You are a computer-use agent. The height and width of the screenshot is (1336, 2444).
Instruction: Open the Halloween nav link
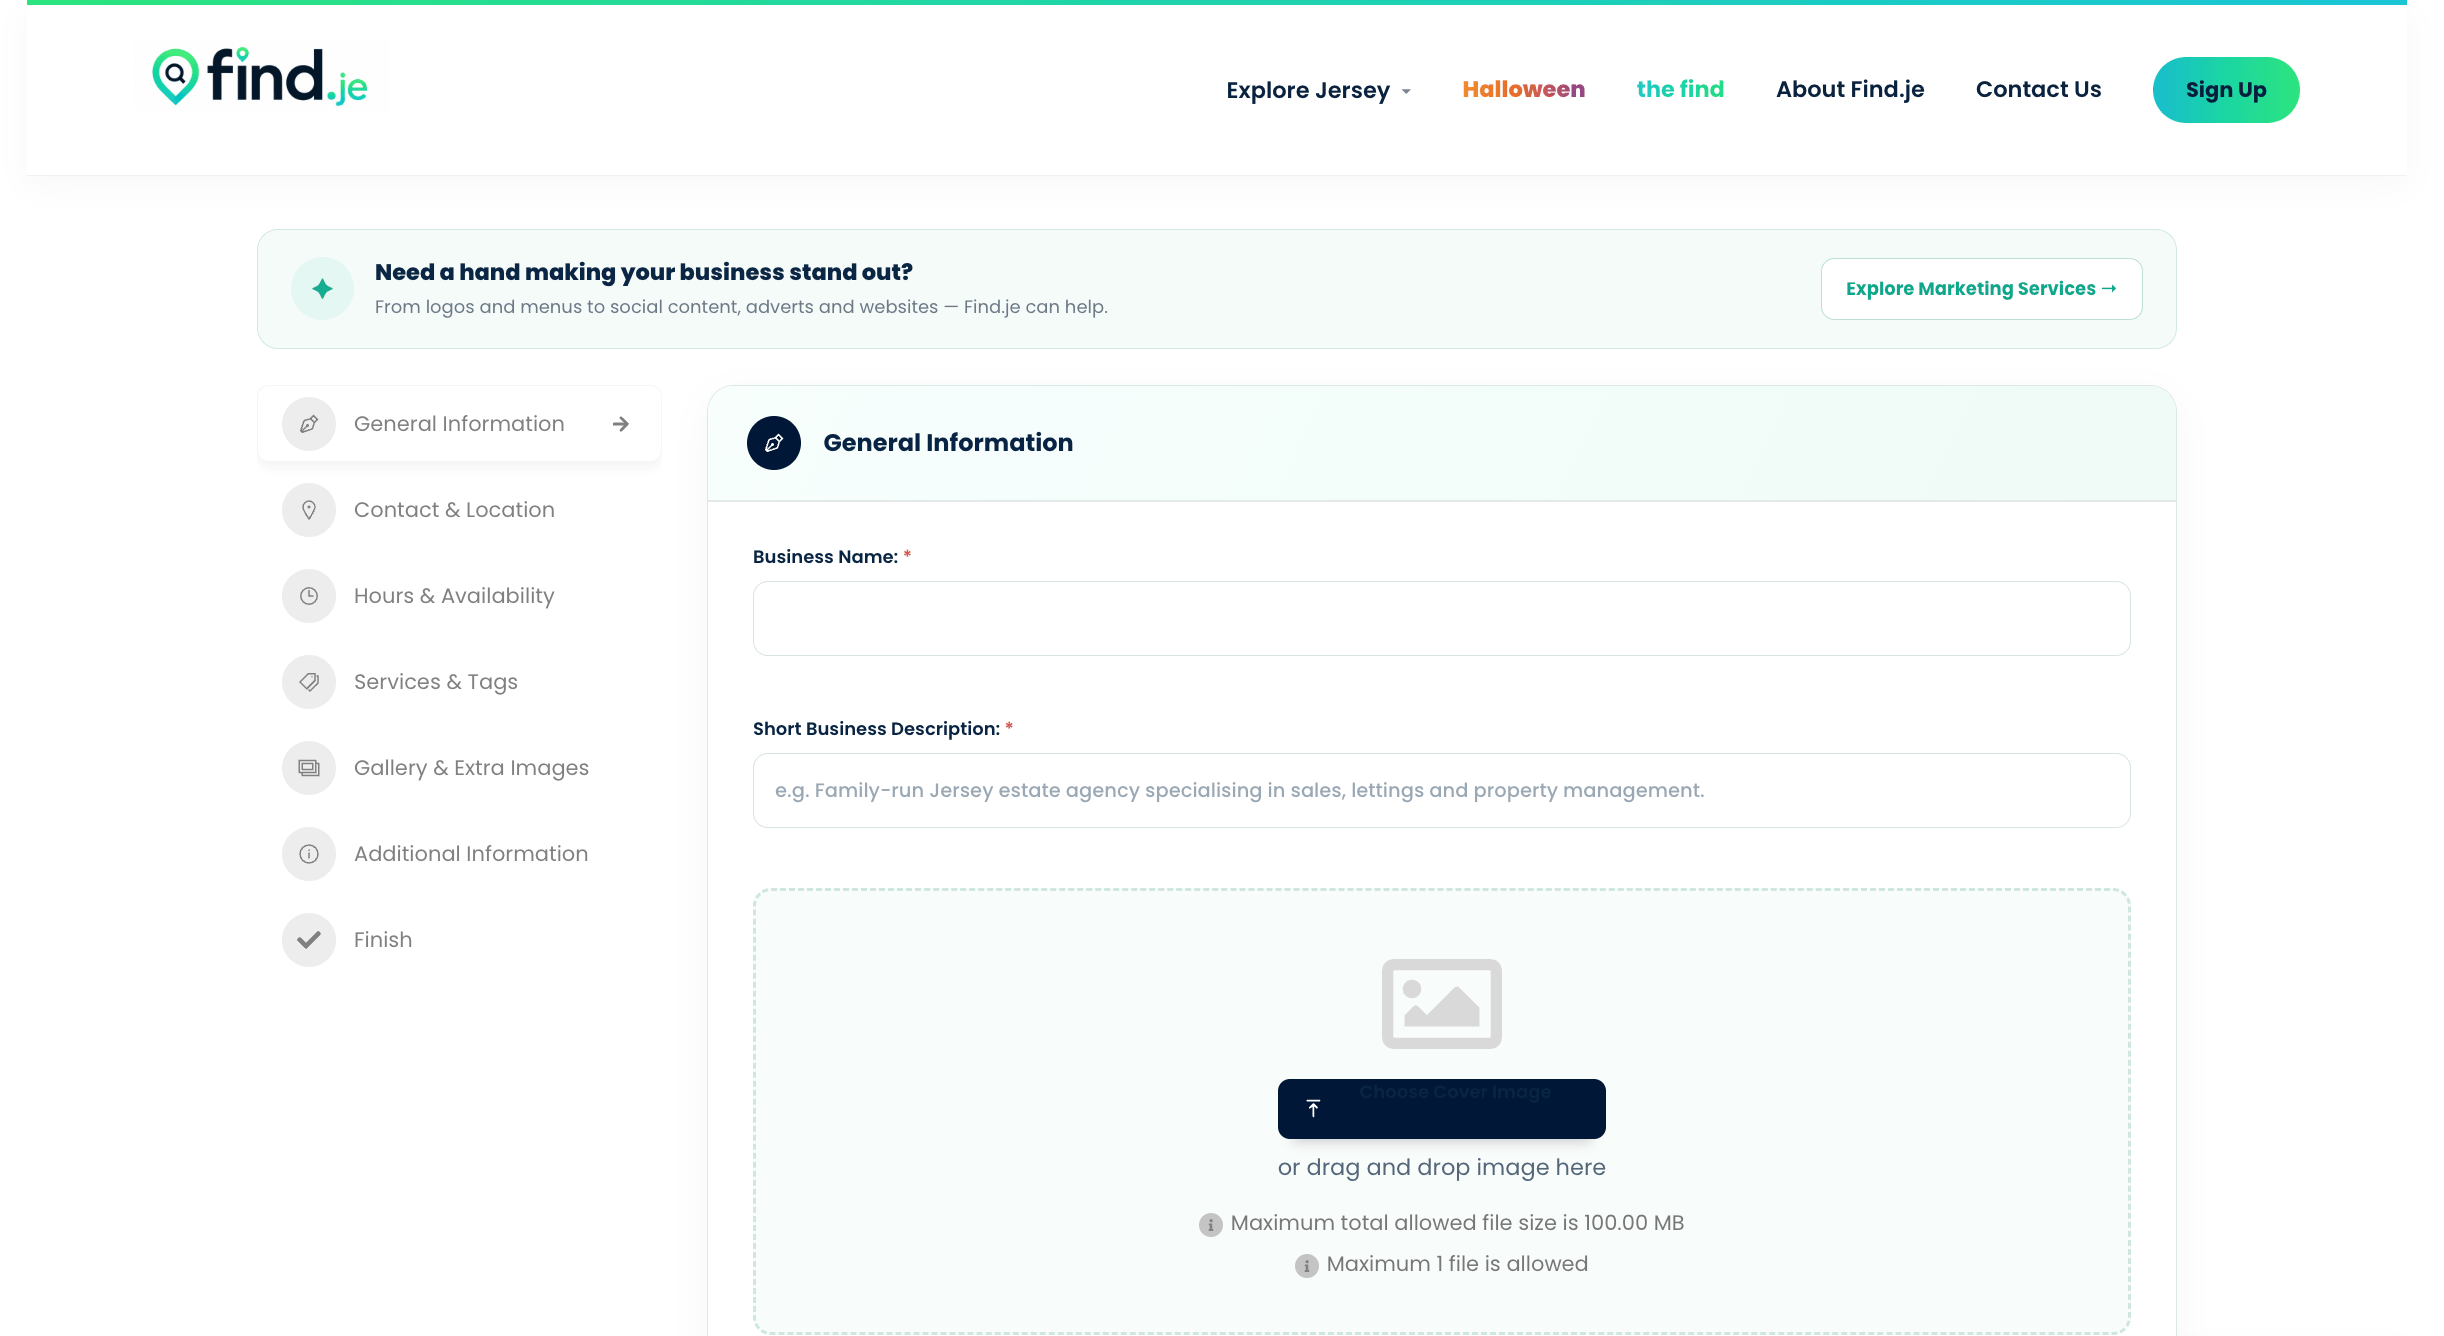1523,89
